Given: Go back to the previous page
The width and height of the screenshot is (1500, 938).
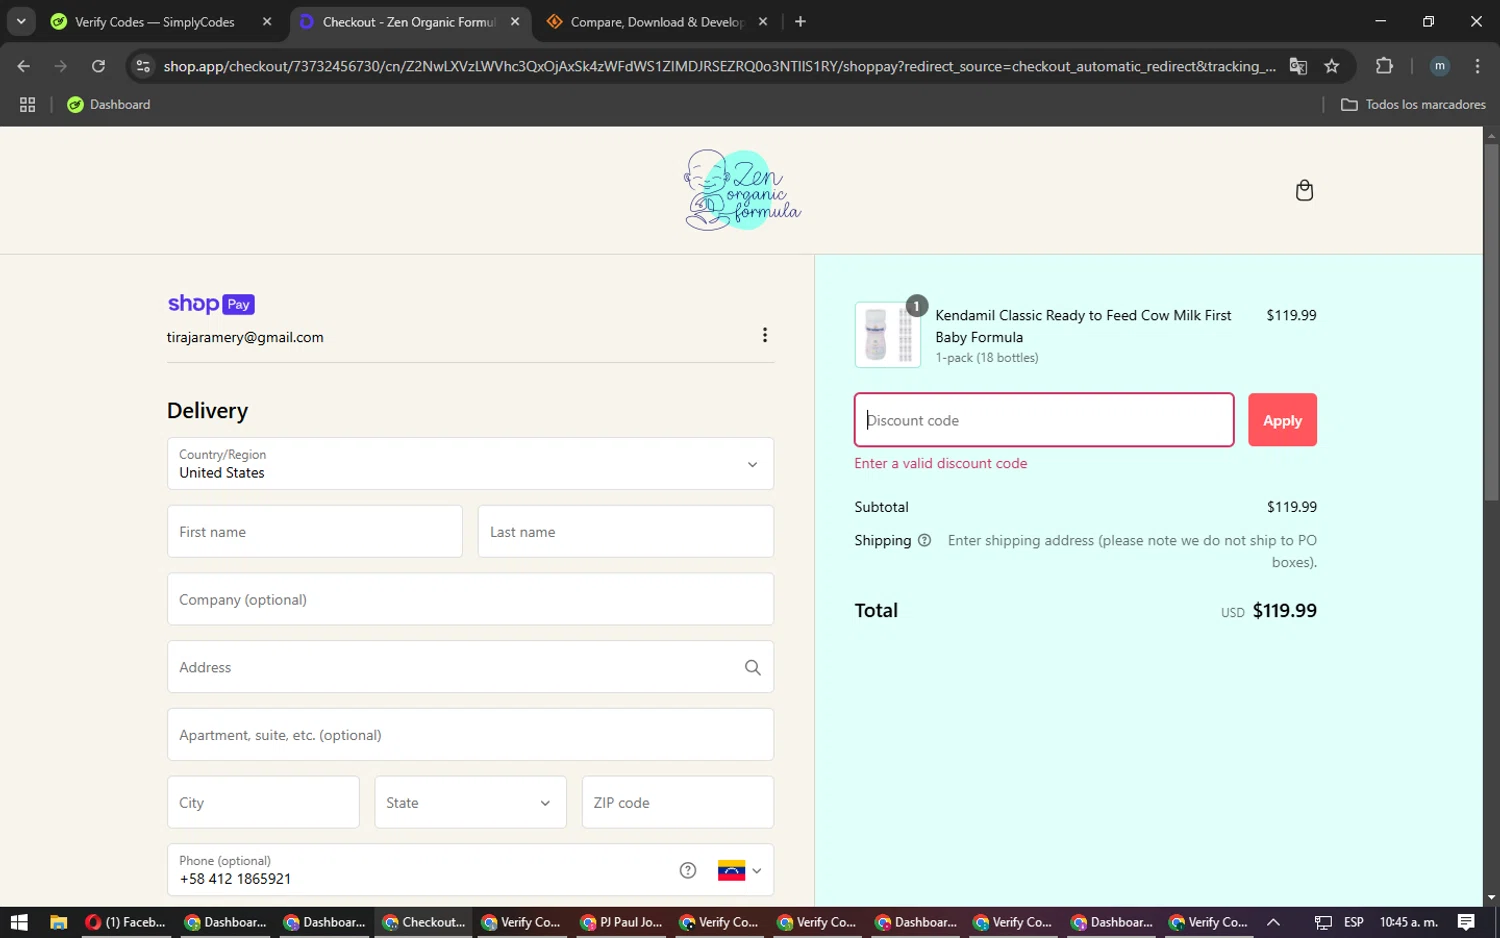Looking at the screenshot, I should point(24,66).
